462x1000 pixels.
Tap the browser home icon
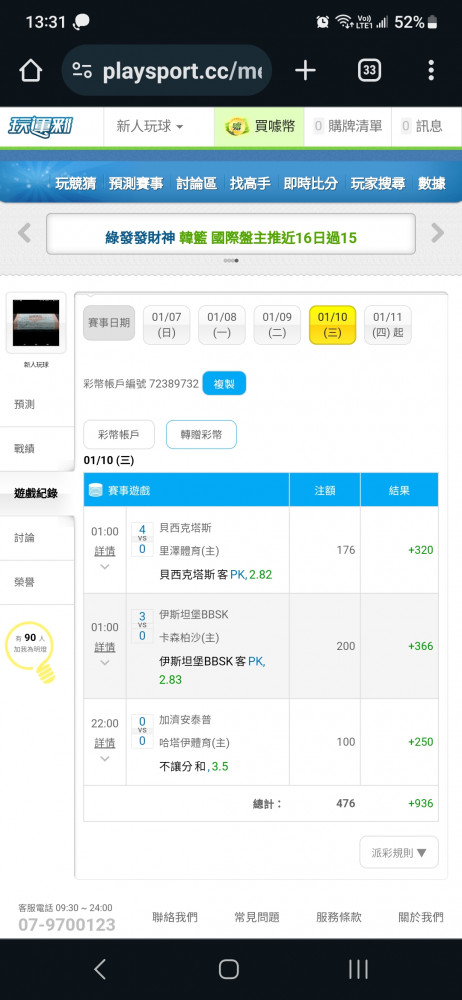coord(30,70)
